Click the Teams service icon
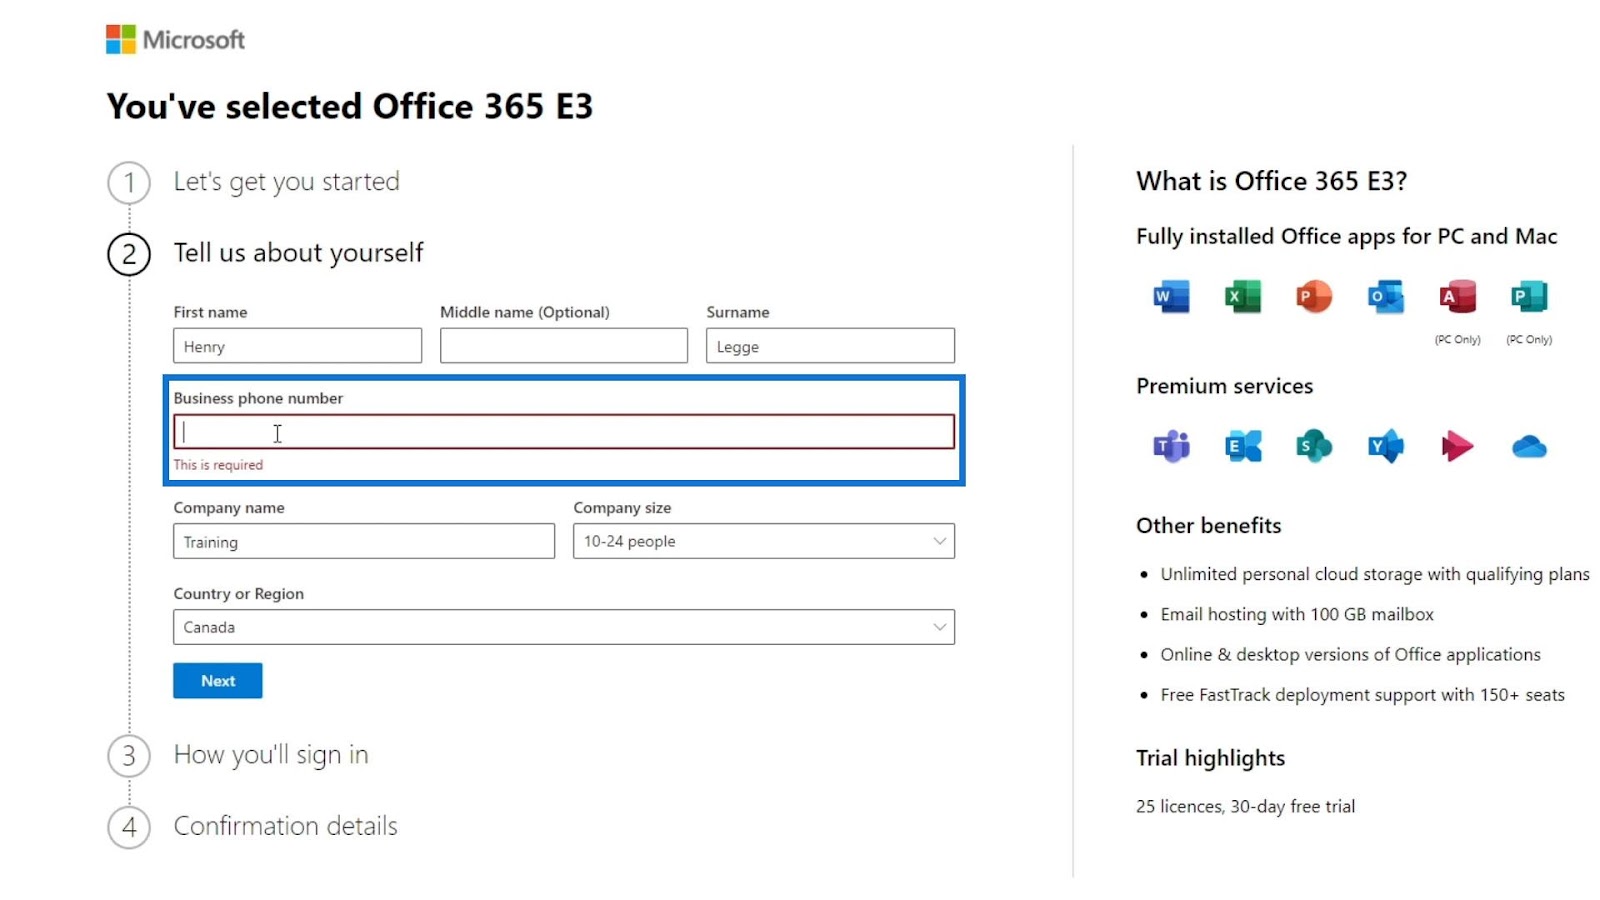The height and width of the screenshot is (900, 1600). 1171,446
